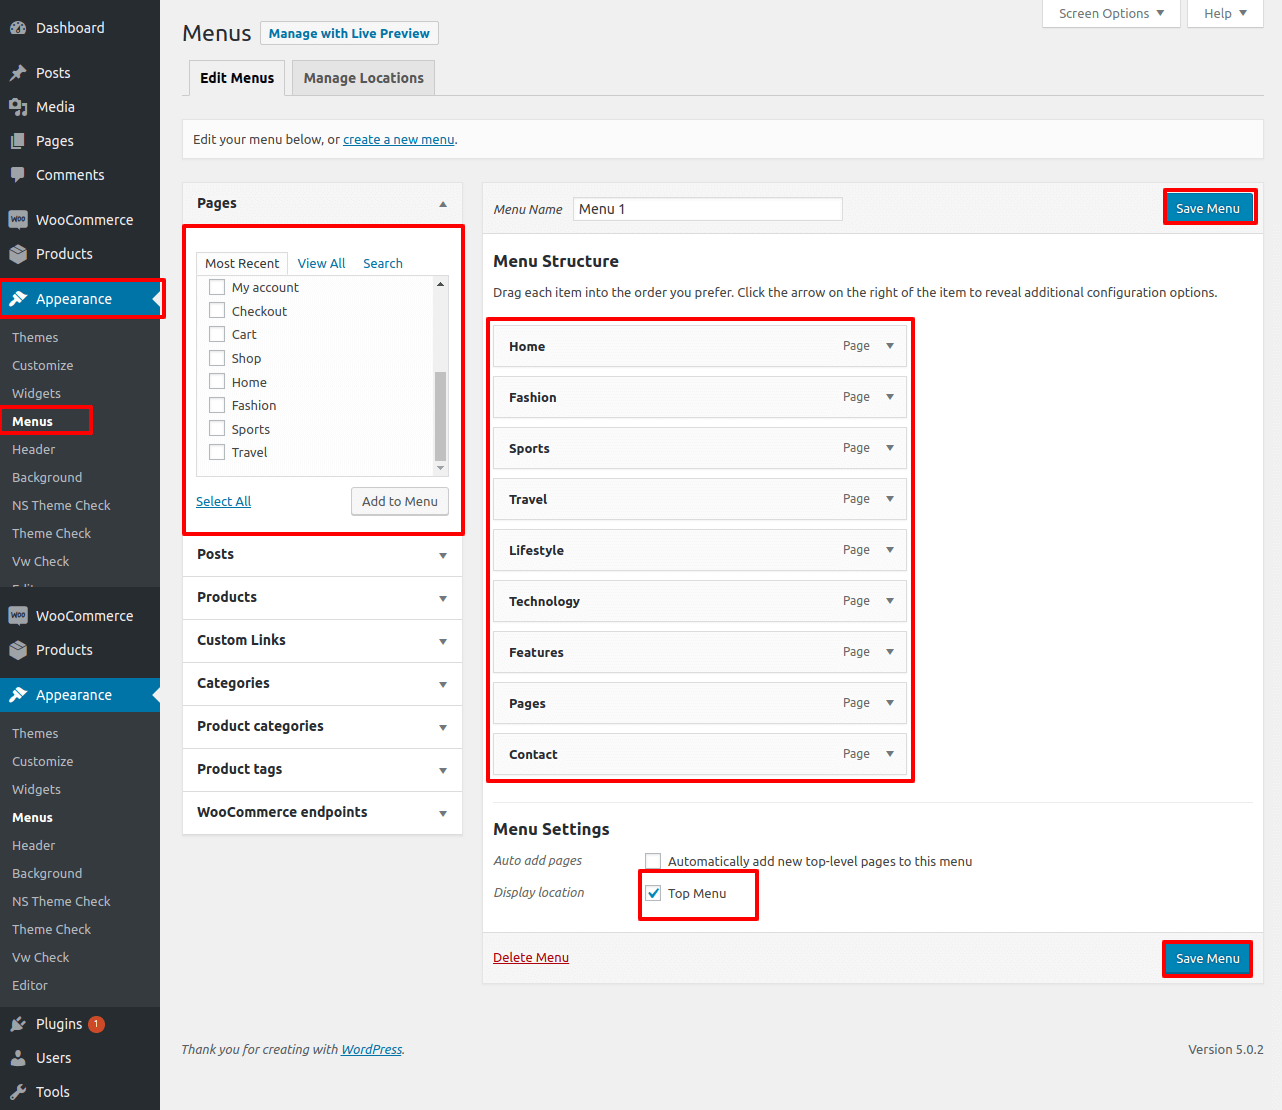Open Tools via the wrench icon
This screenshot has width=1282, height=1110.
19,1091
